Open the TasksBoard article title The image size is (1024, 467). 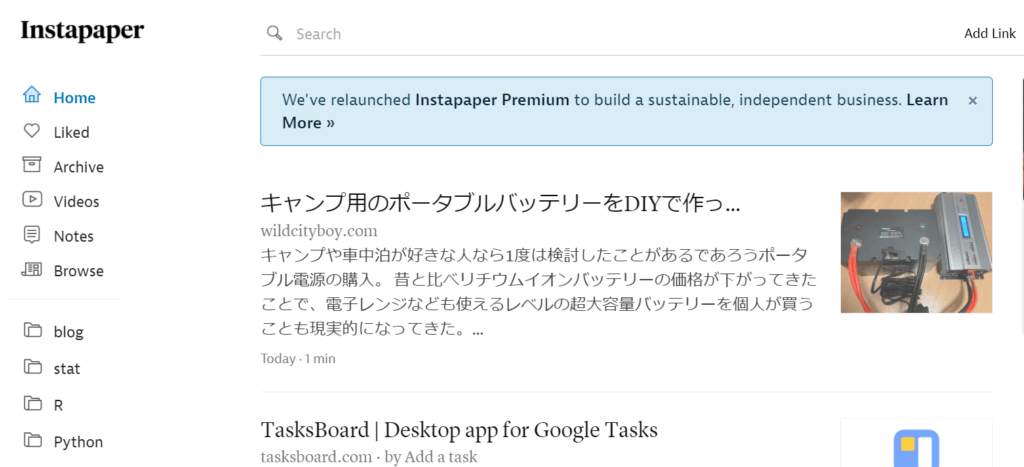pos(459,430)
